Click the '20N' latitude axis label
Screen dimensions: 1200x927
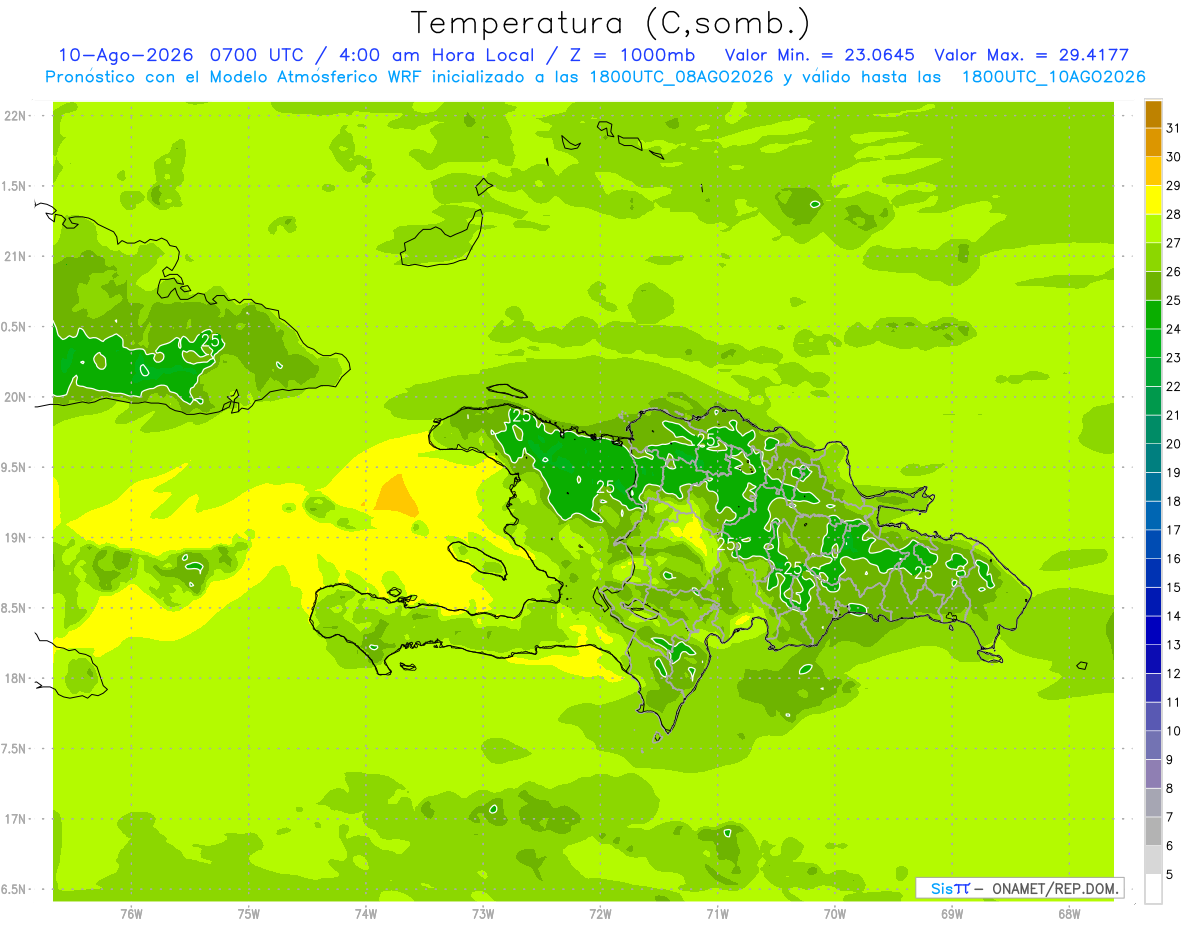(x=15, y=397)
